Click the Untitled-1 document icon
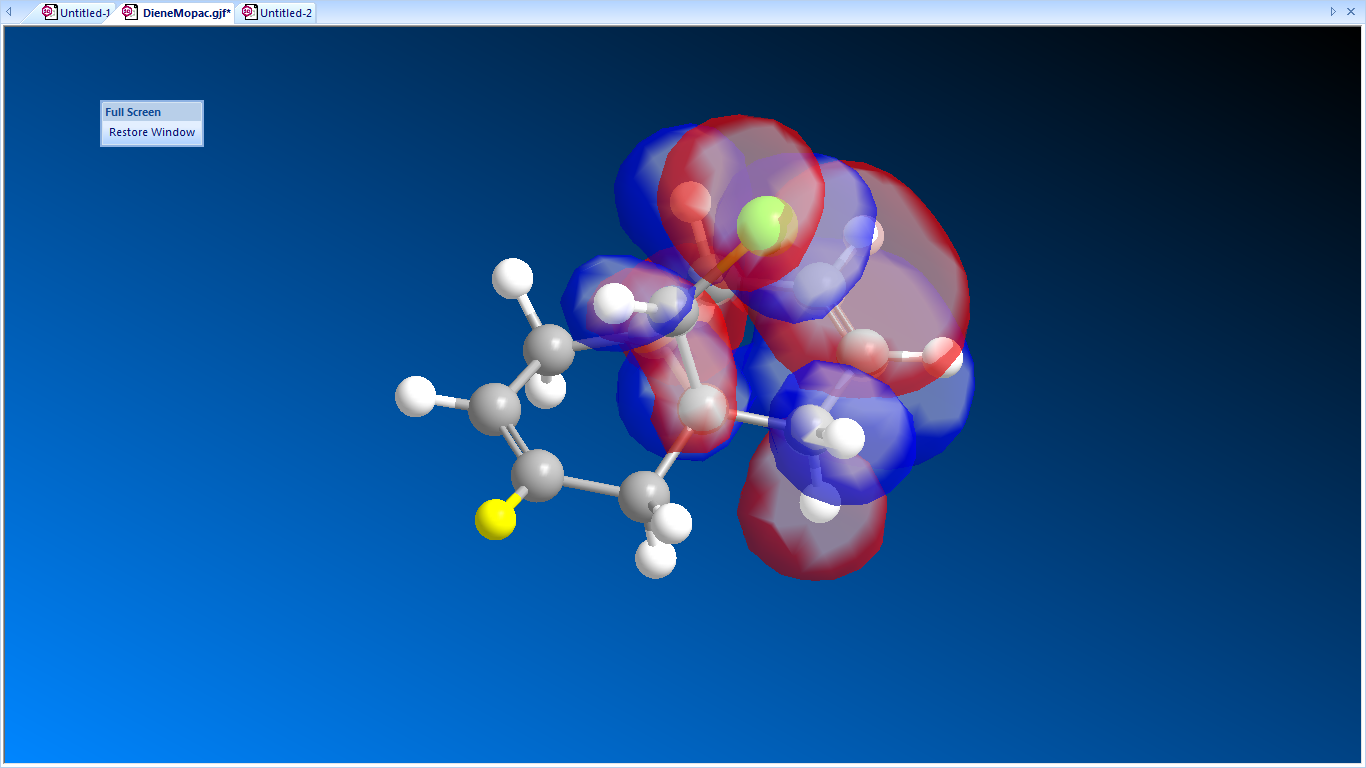1366x768 pixels. [49, 12]
